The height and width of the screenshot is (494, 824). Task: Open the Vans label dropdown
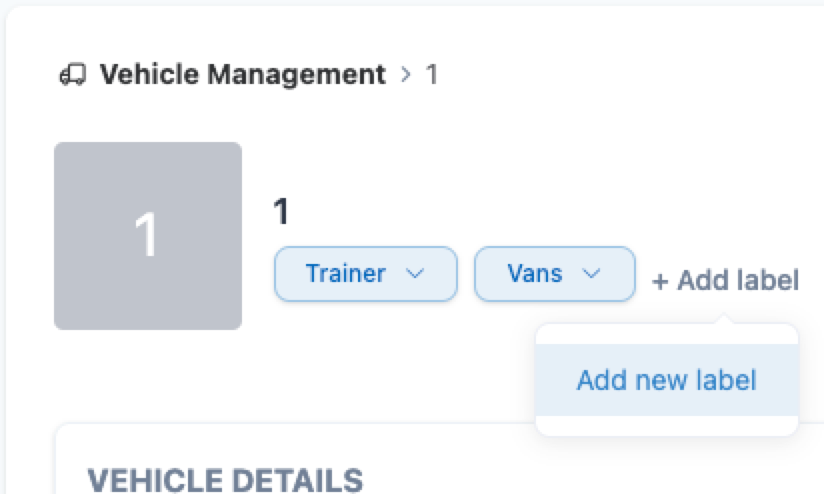(553, 273)
